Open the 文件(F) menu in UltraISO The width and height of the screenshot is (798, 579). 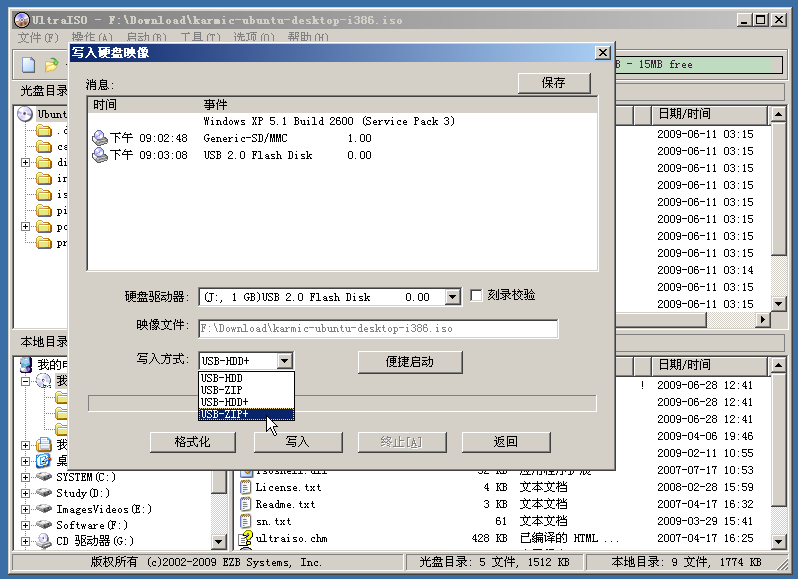(38, 37)
